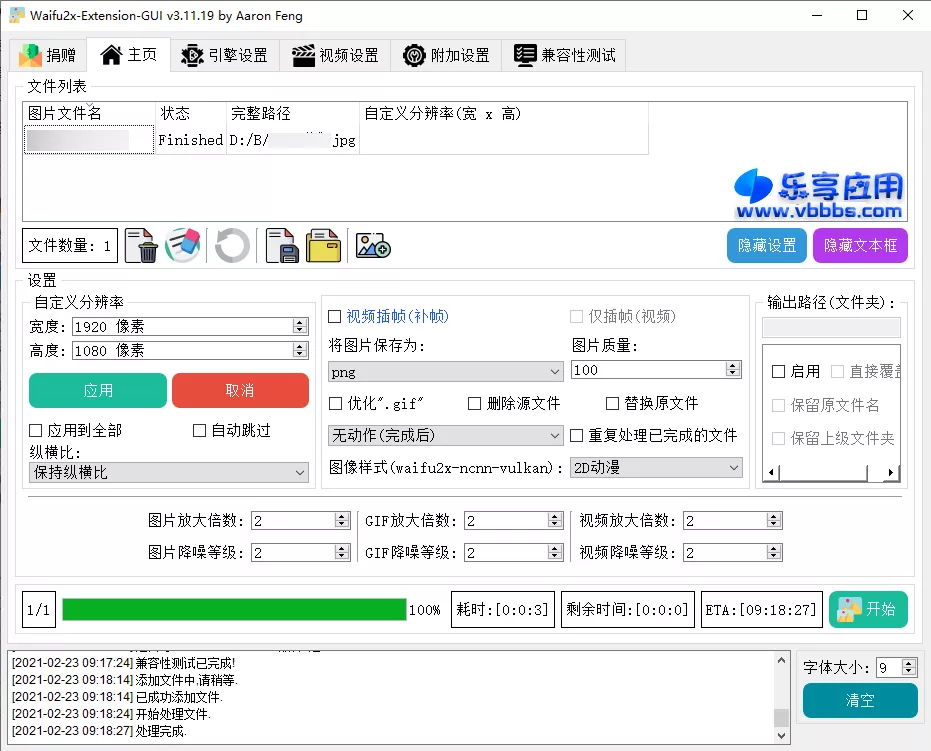Image resolution: width=931 pixels, height=751 pixels.
Task: Click the 清空 button to clear the log
Action: (x=859, y=701)
